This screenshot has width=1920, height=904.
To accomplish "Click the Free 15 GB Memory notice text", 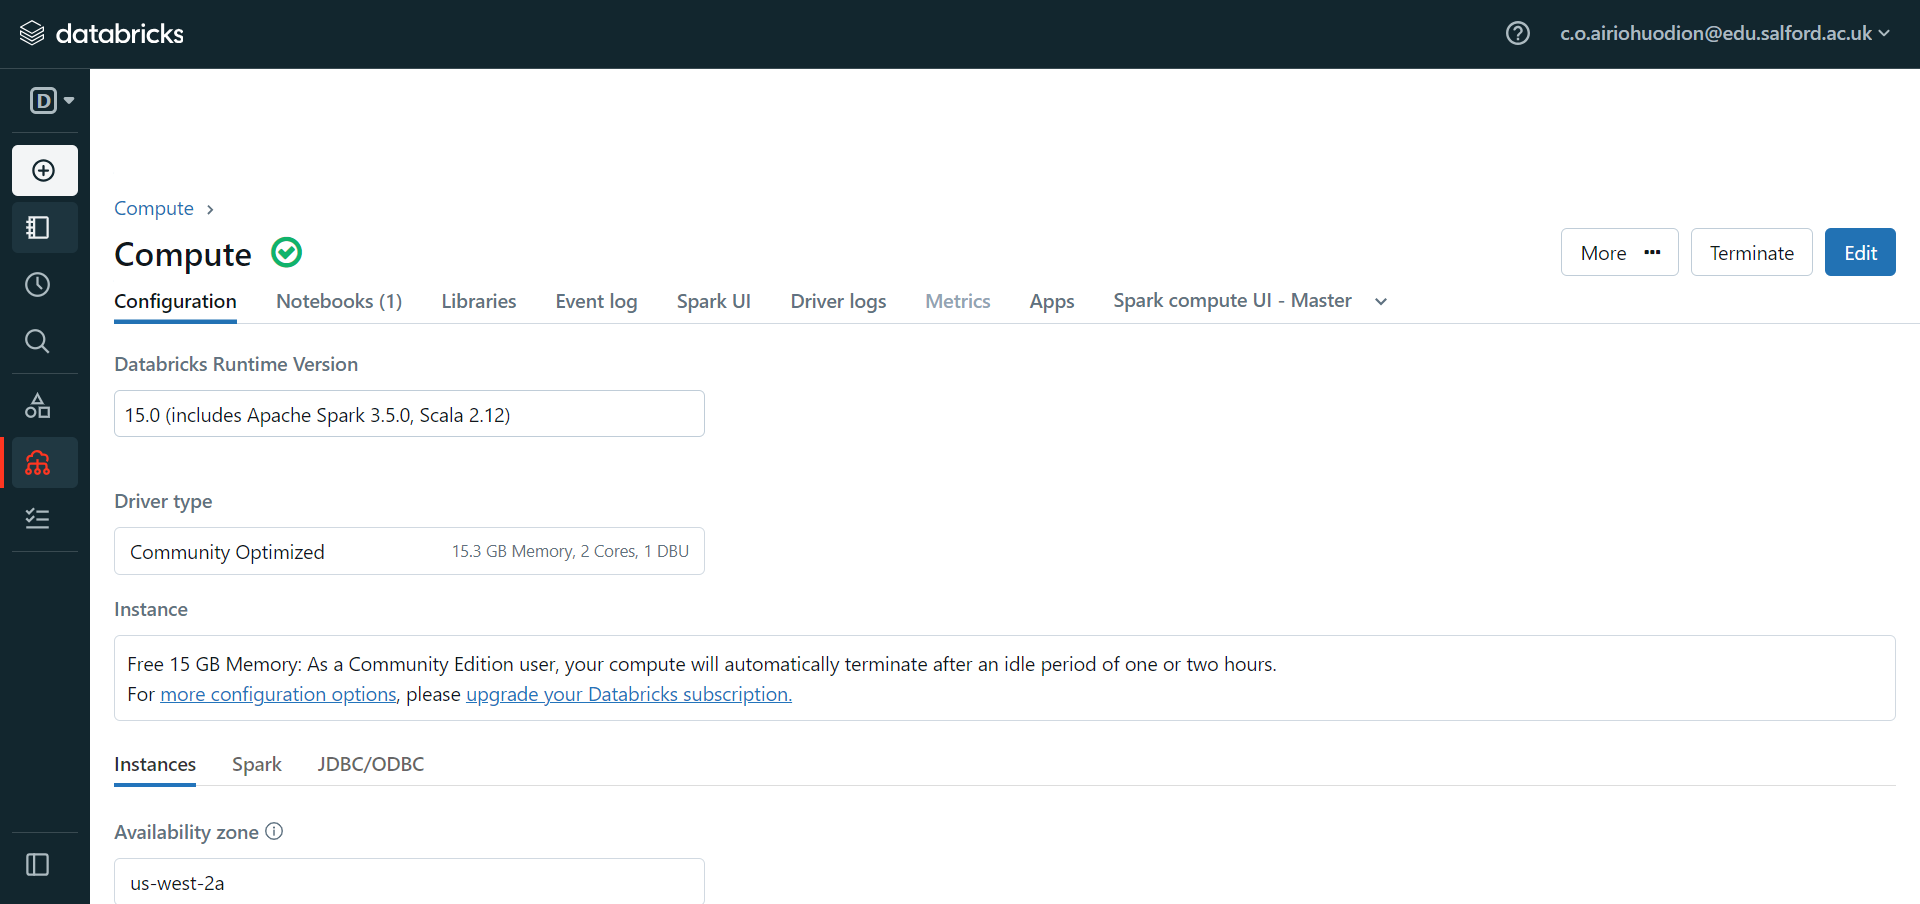I will click(x=702, y=664).
